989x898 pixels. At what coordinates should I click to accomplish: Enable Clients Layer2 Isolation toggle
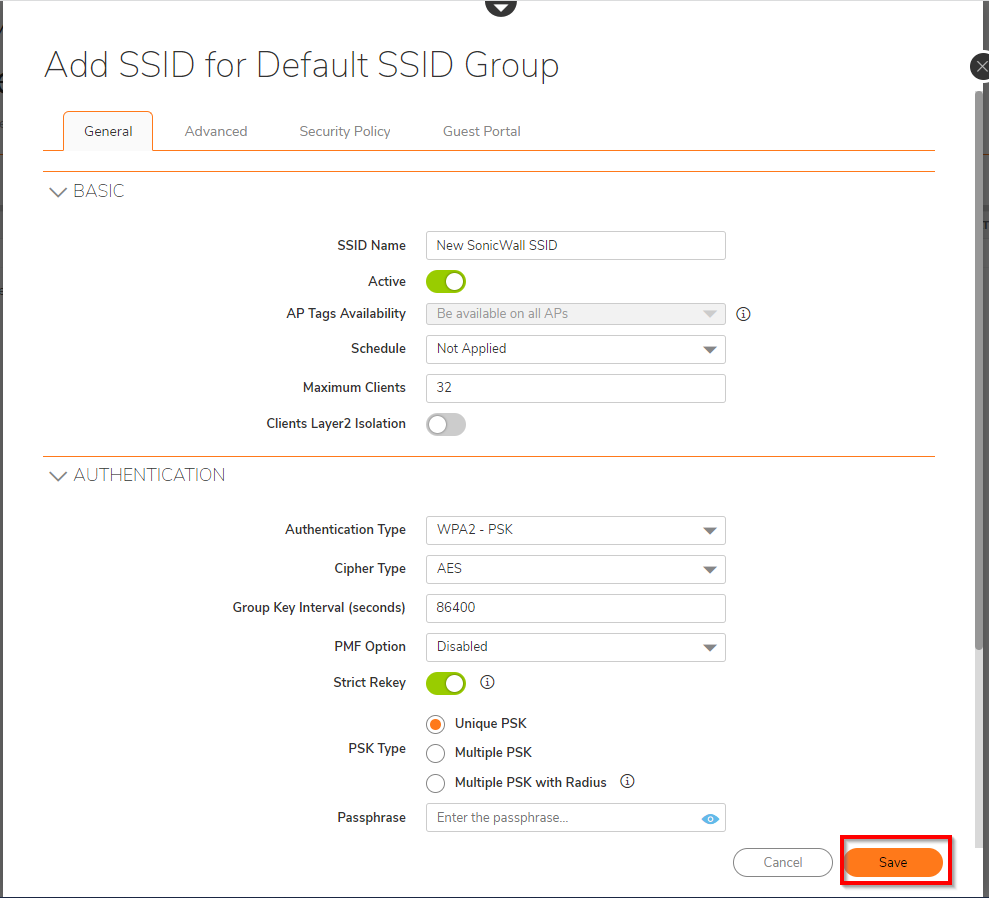[x=446, y=424]
